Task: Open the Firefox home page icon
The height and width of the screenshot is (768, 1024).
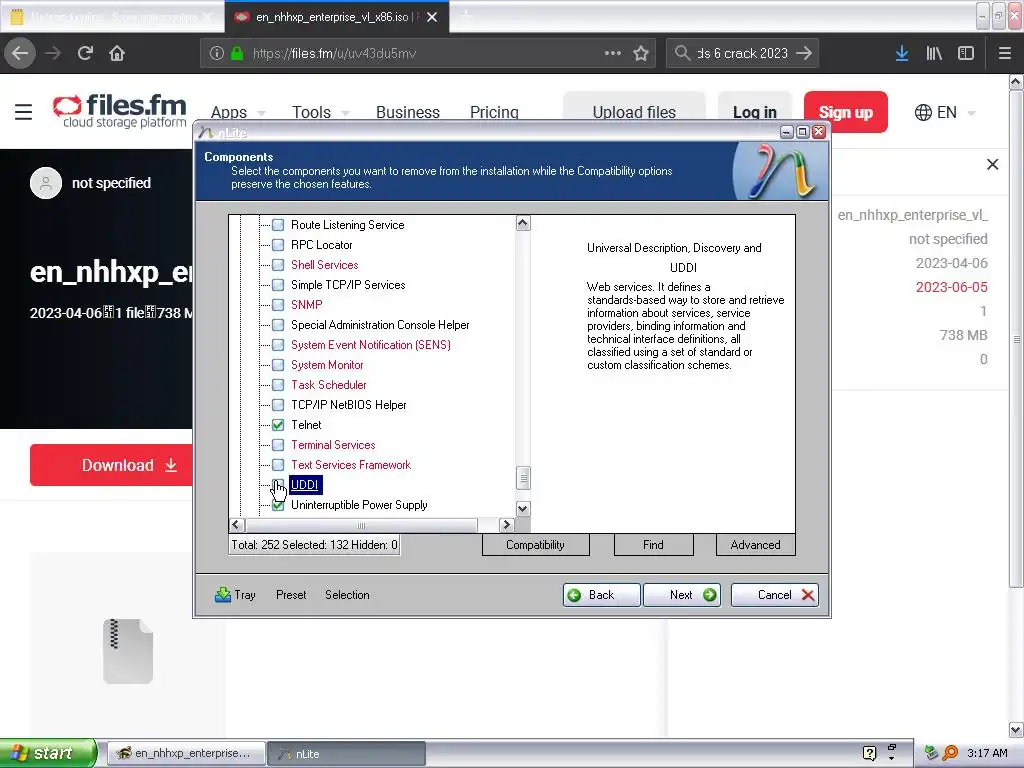Action: pos(117,53)
